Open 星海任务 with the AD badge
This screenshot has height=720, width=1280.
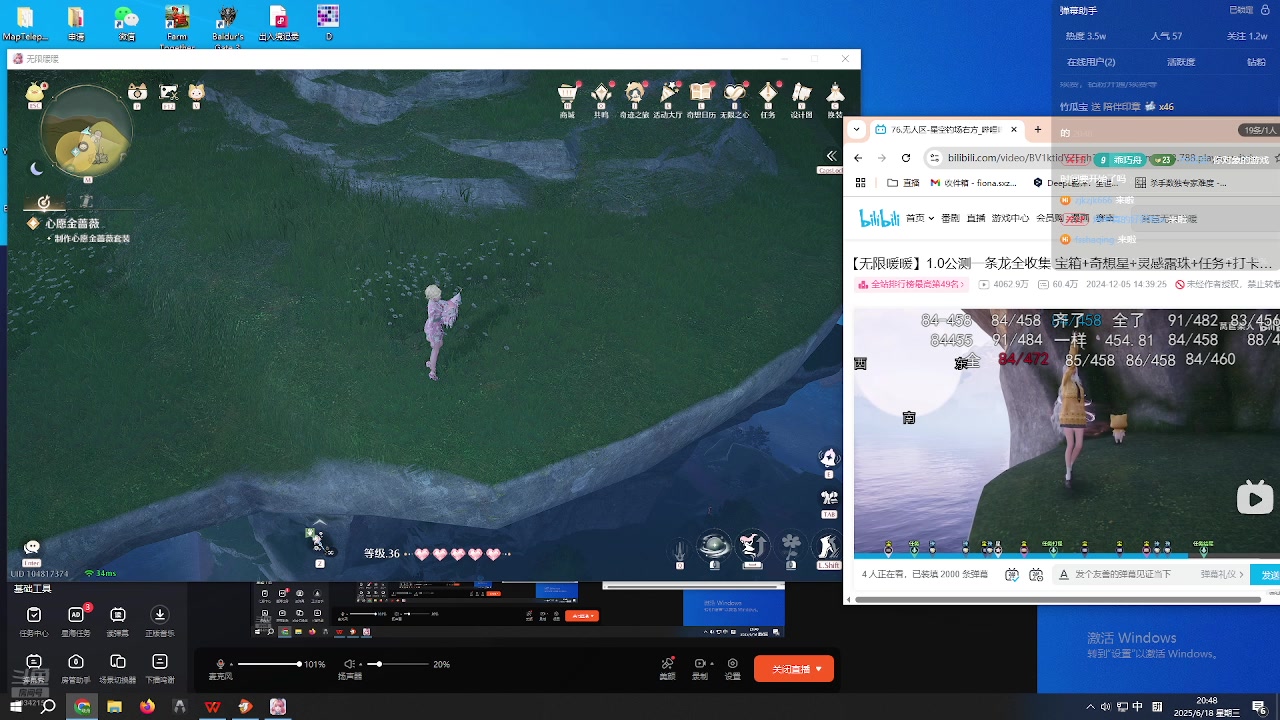(76, 620)
